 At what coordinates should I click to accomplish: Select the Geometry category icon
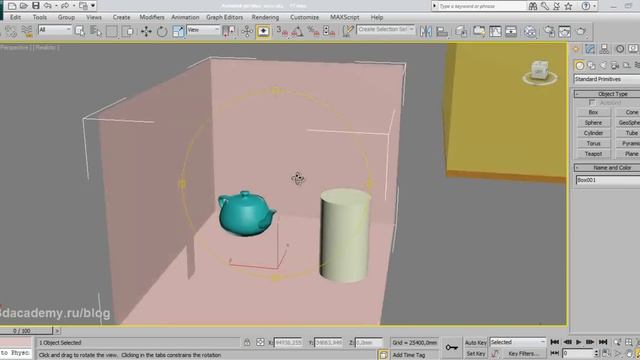[580, 65]
